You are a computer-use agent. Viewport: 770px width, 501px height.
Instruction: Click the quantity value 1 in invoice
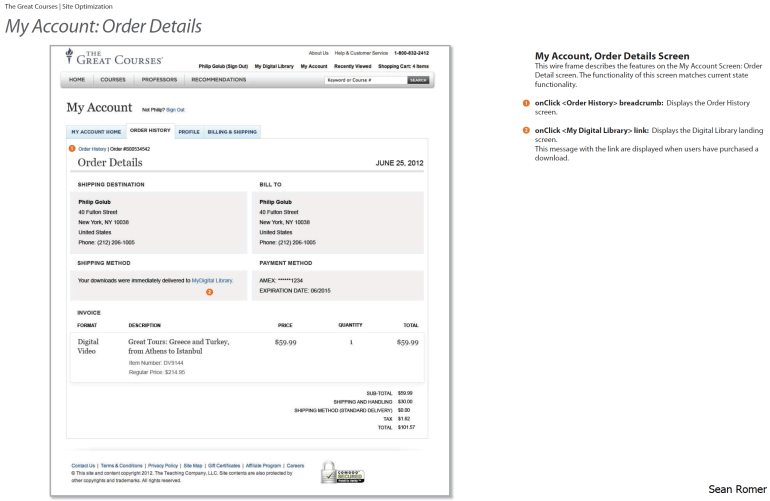click(351, 342)
